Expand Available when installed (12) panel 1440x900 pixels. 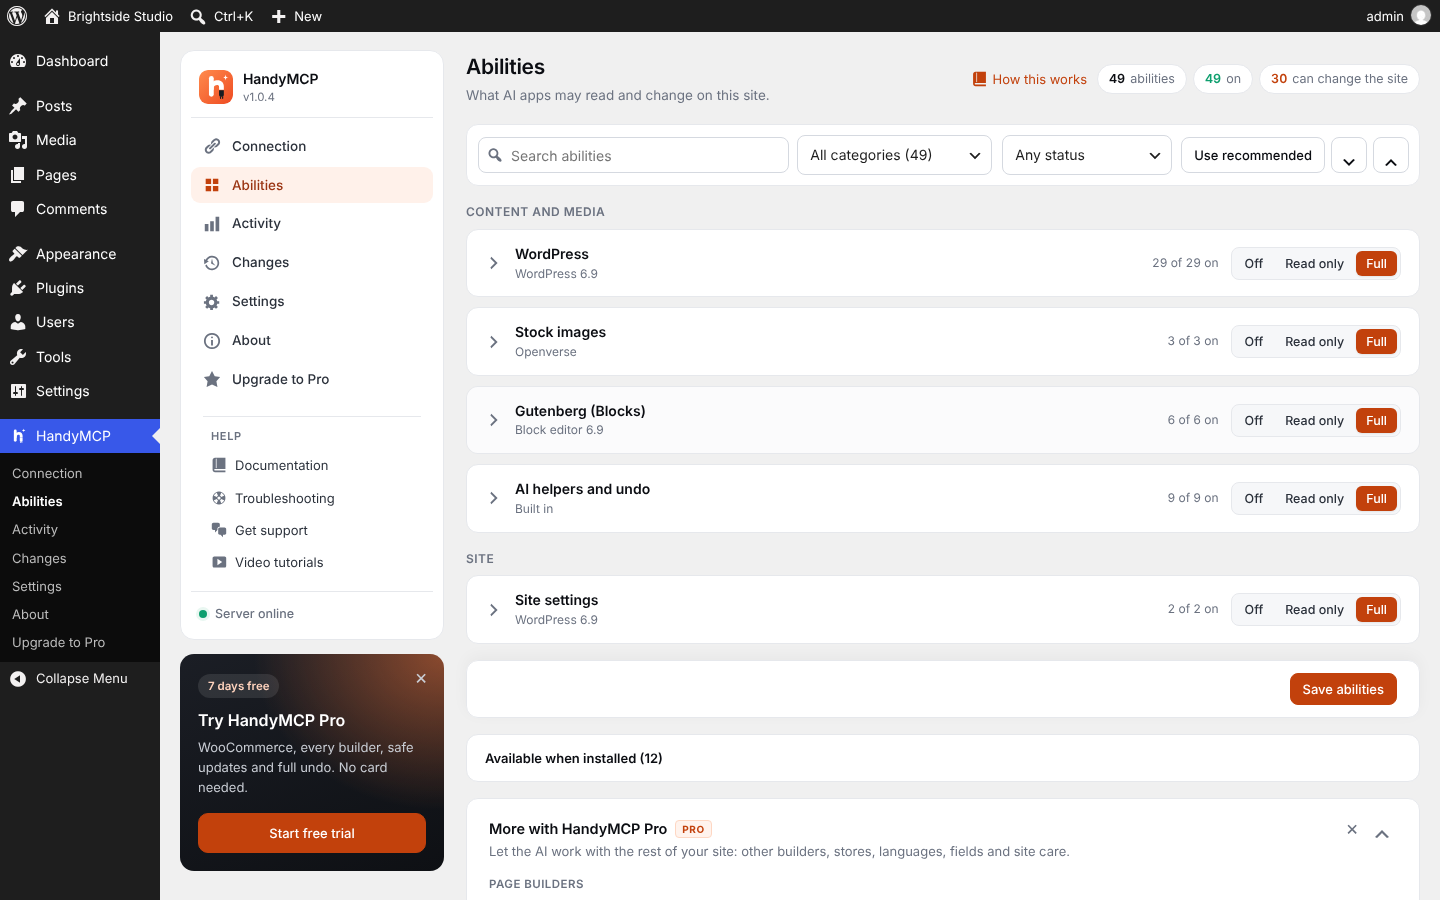943,758
